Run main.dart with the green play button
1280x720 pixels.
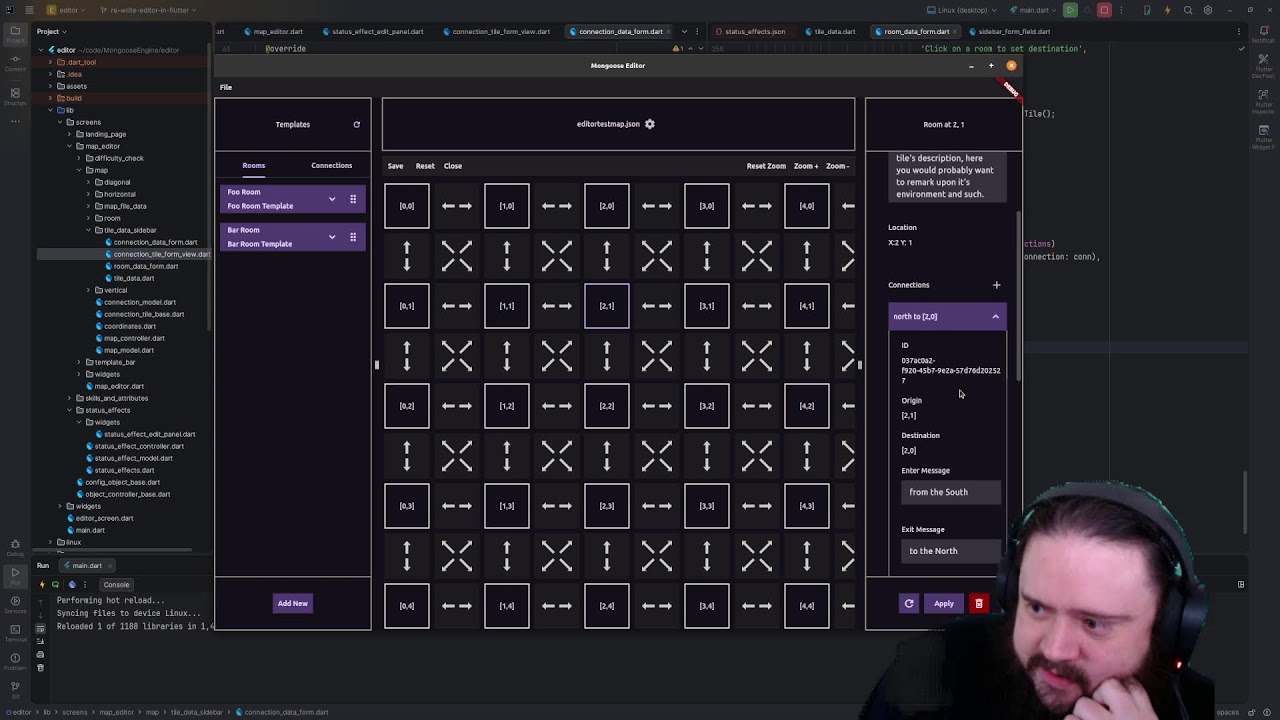pos(1070,10)
